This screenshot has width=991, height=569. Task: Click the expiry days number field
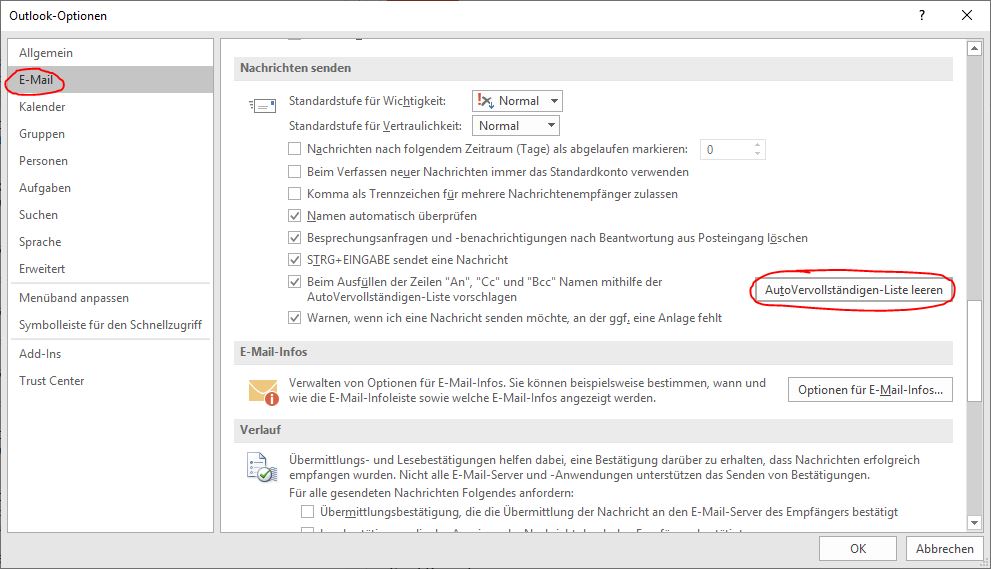(726, 150)
